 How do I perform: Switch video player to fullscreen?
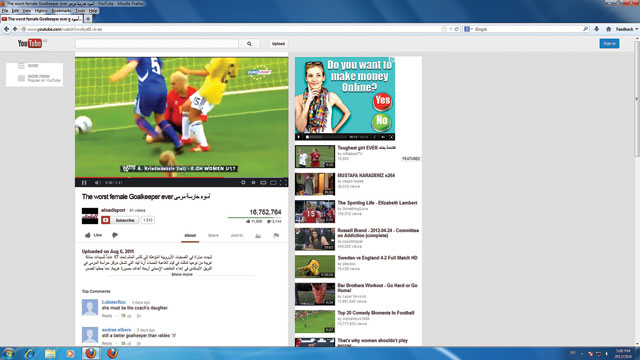pos(283,182)
